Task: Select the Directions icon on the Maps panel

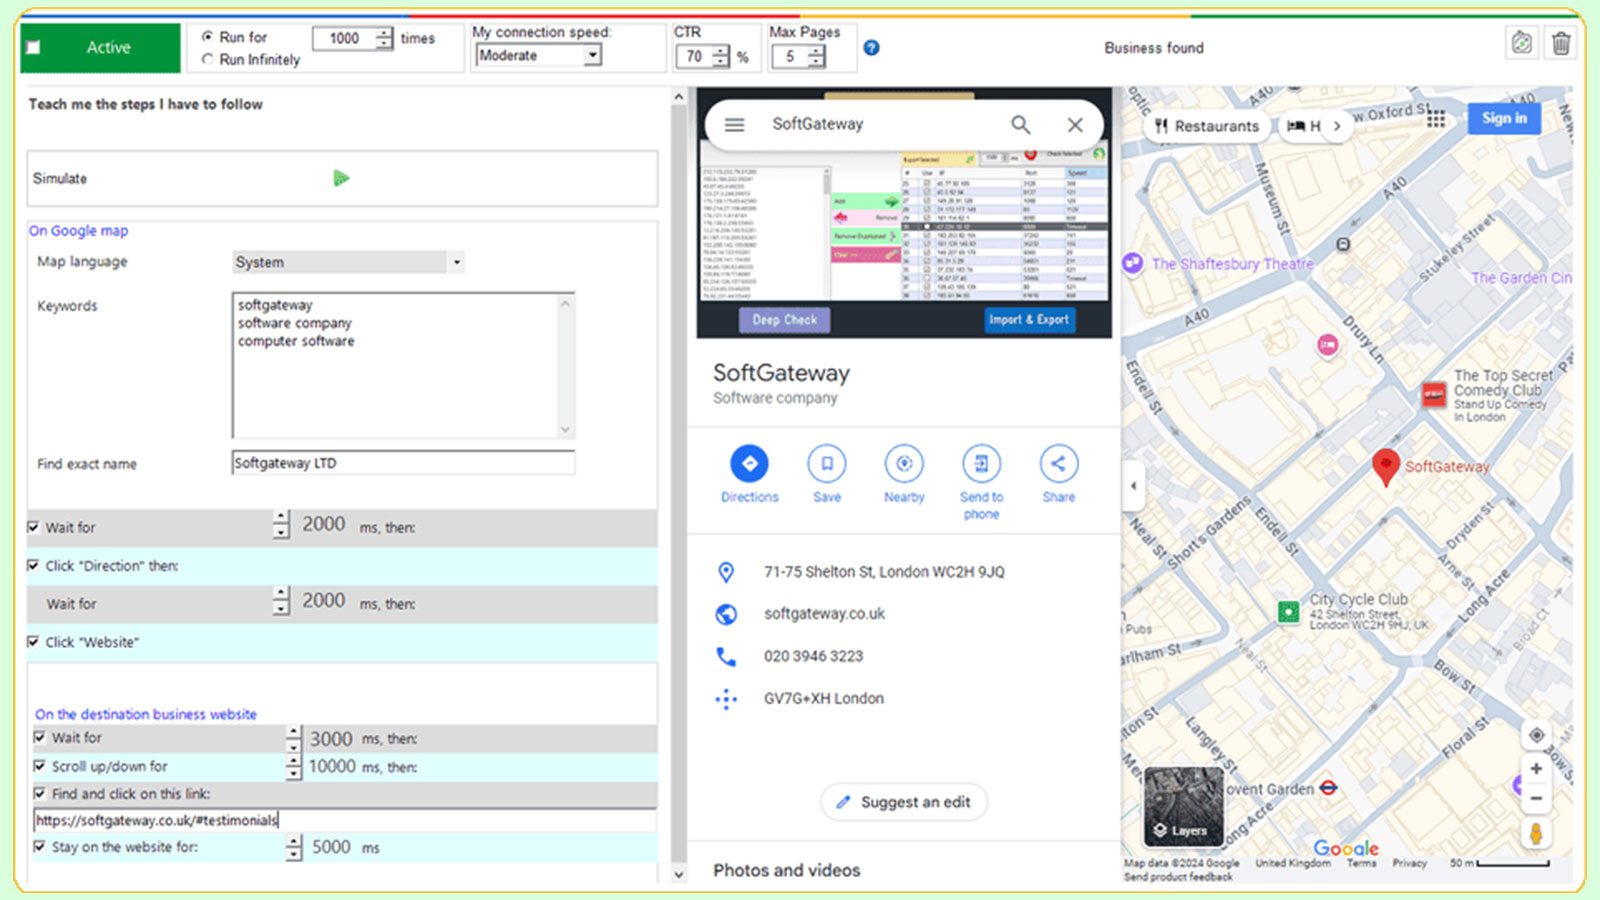Action: pyautogui.click(x=749, y=463)
